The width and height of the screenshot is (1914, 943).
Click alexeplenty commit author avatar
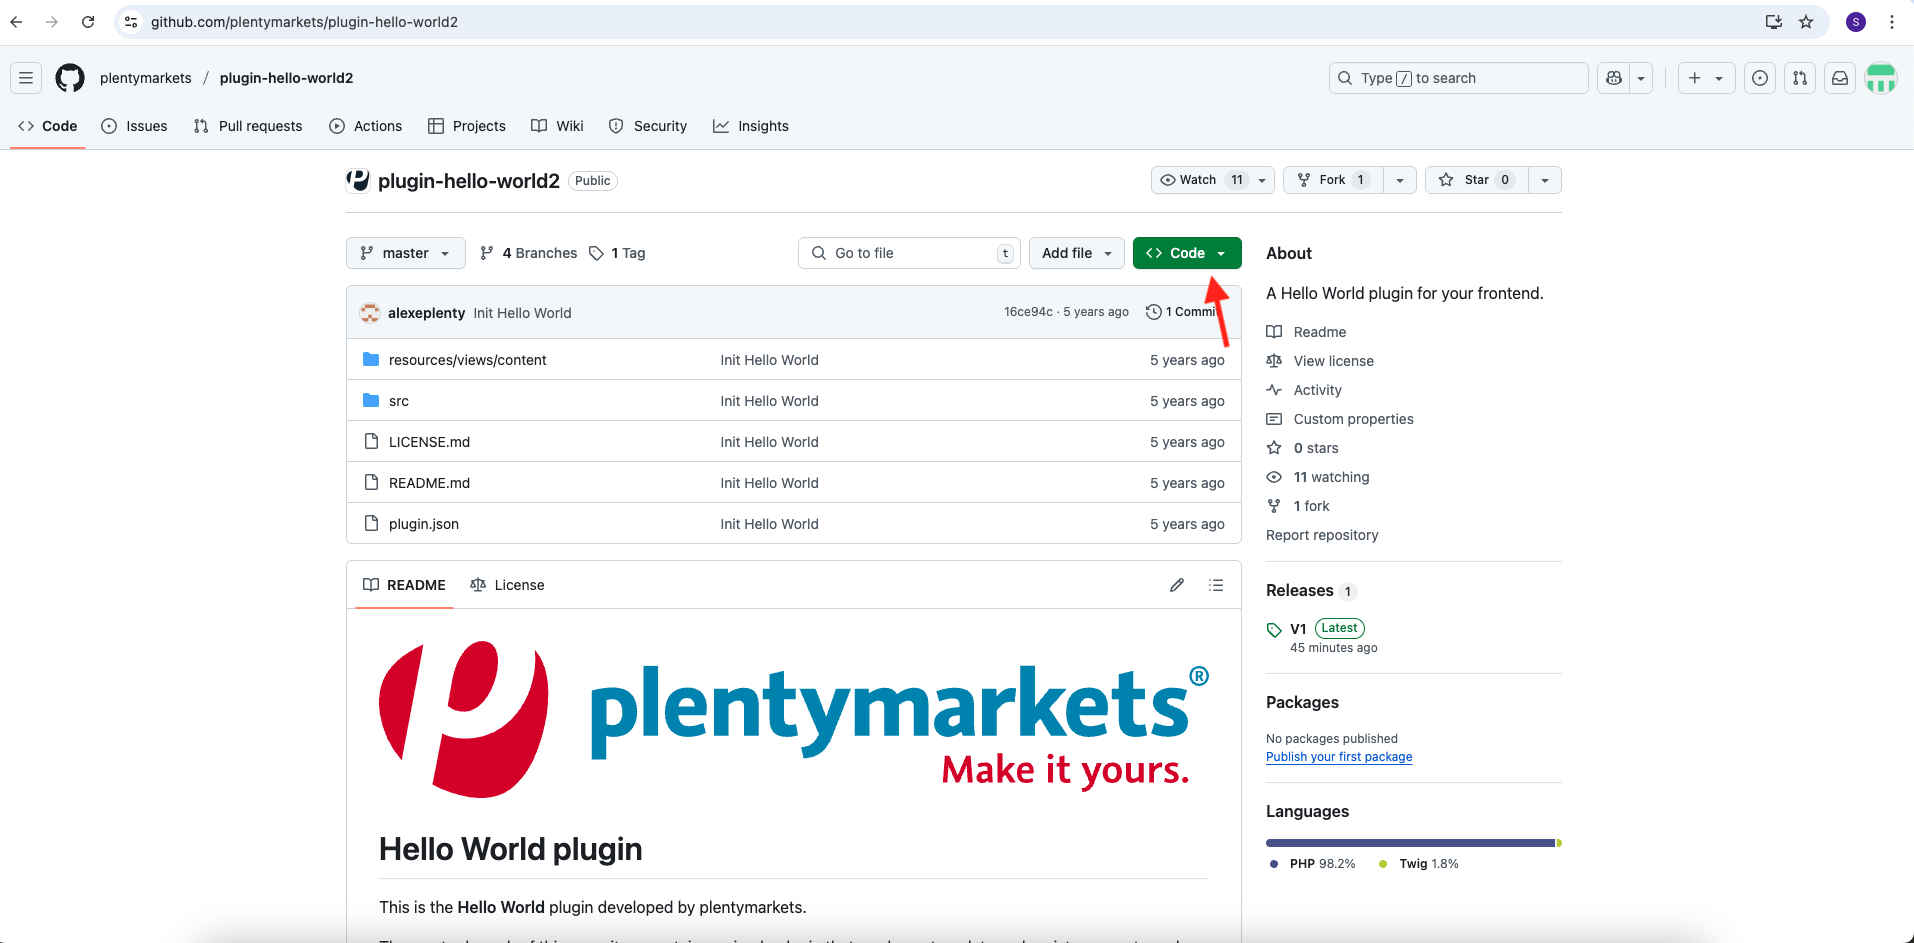(x=370, y=313)
